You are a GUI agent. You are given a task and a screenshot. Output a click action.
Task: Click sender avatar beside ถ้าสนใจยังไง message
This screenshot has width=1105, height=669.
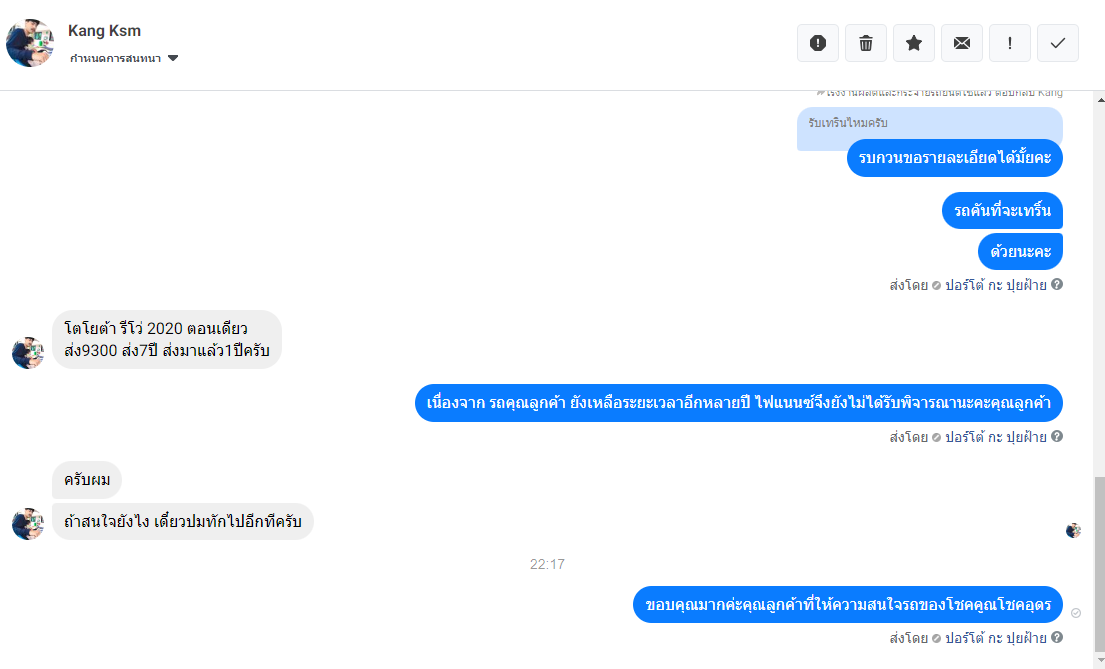tap(28, 524)
